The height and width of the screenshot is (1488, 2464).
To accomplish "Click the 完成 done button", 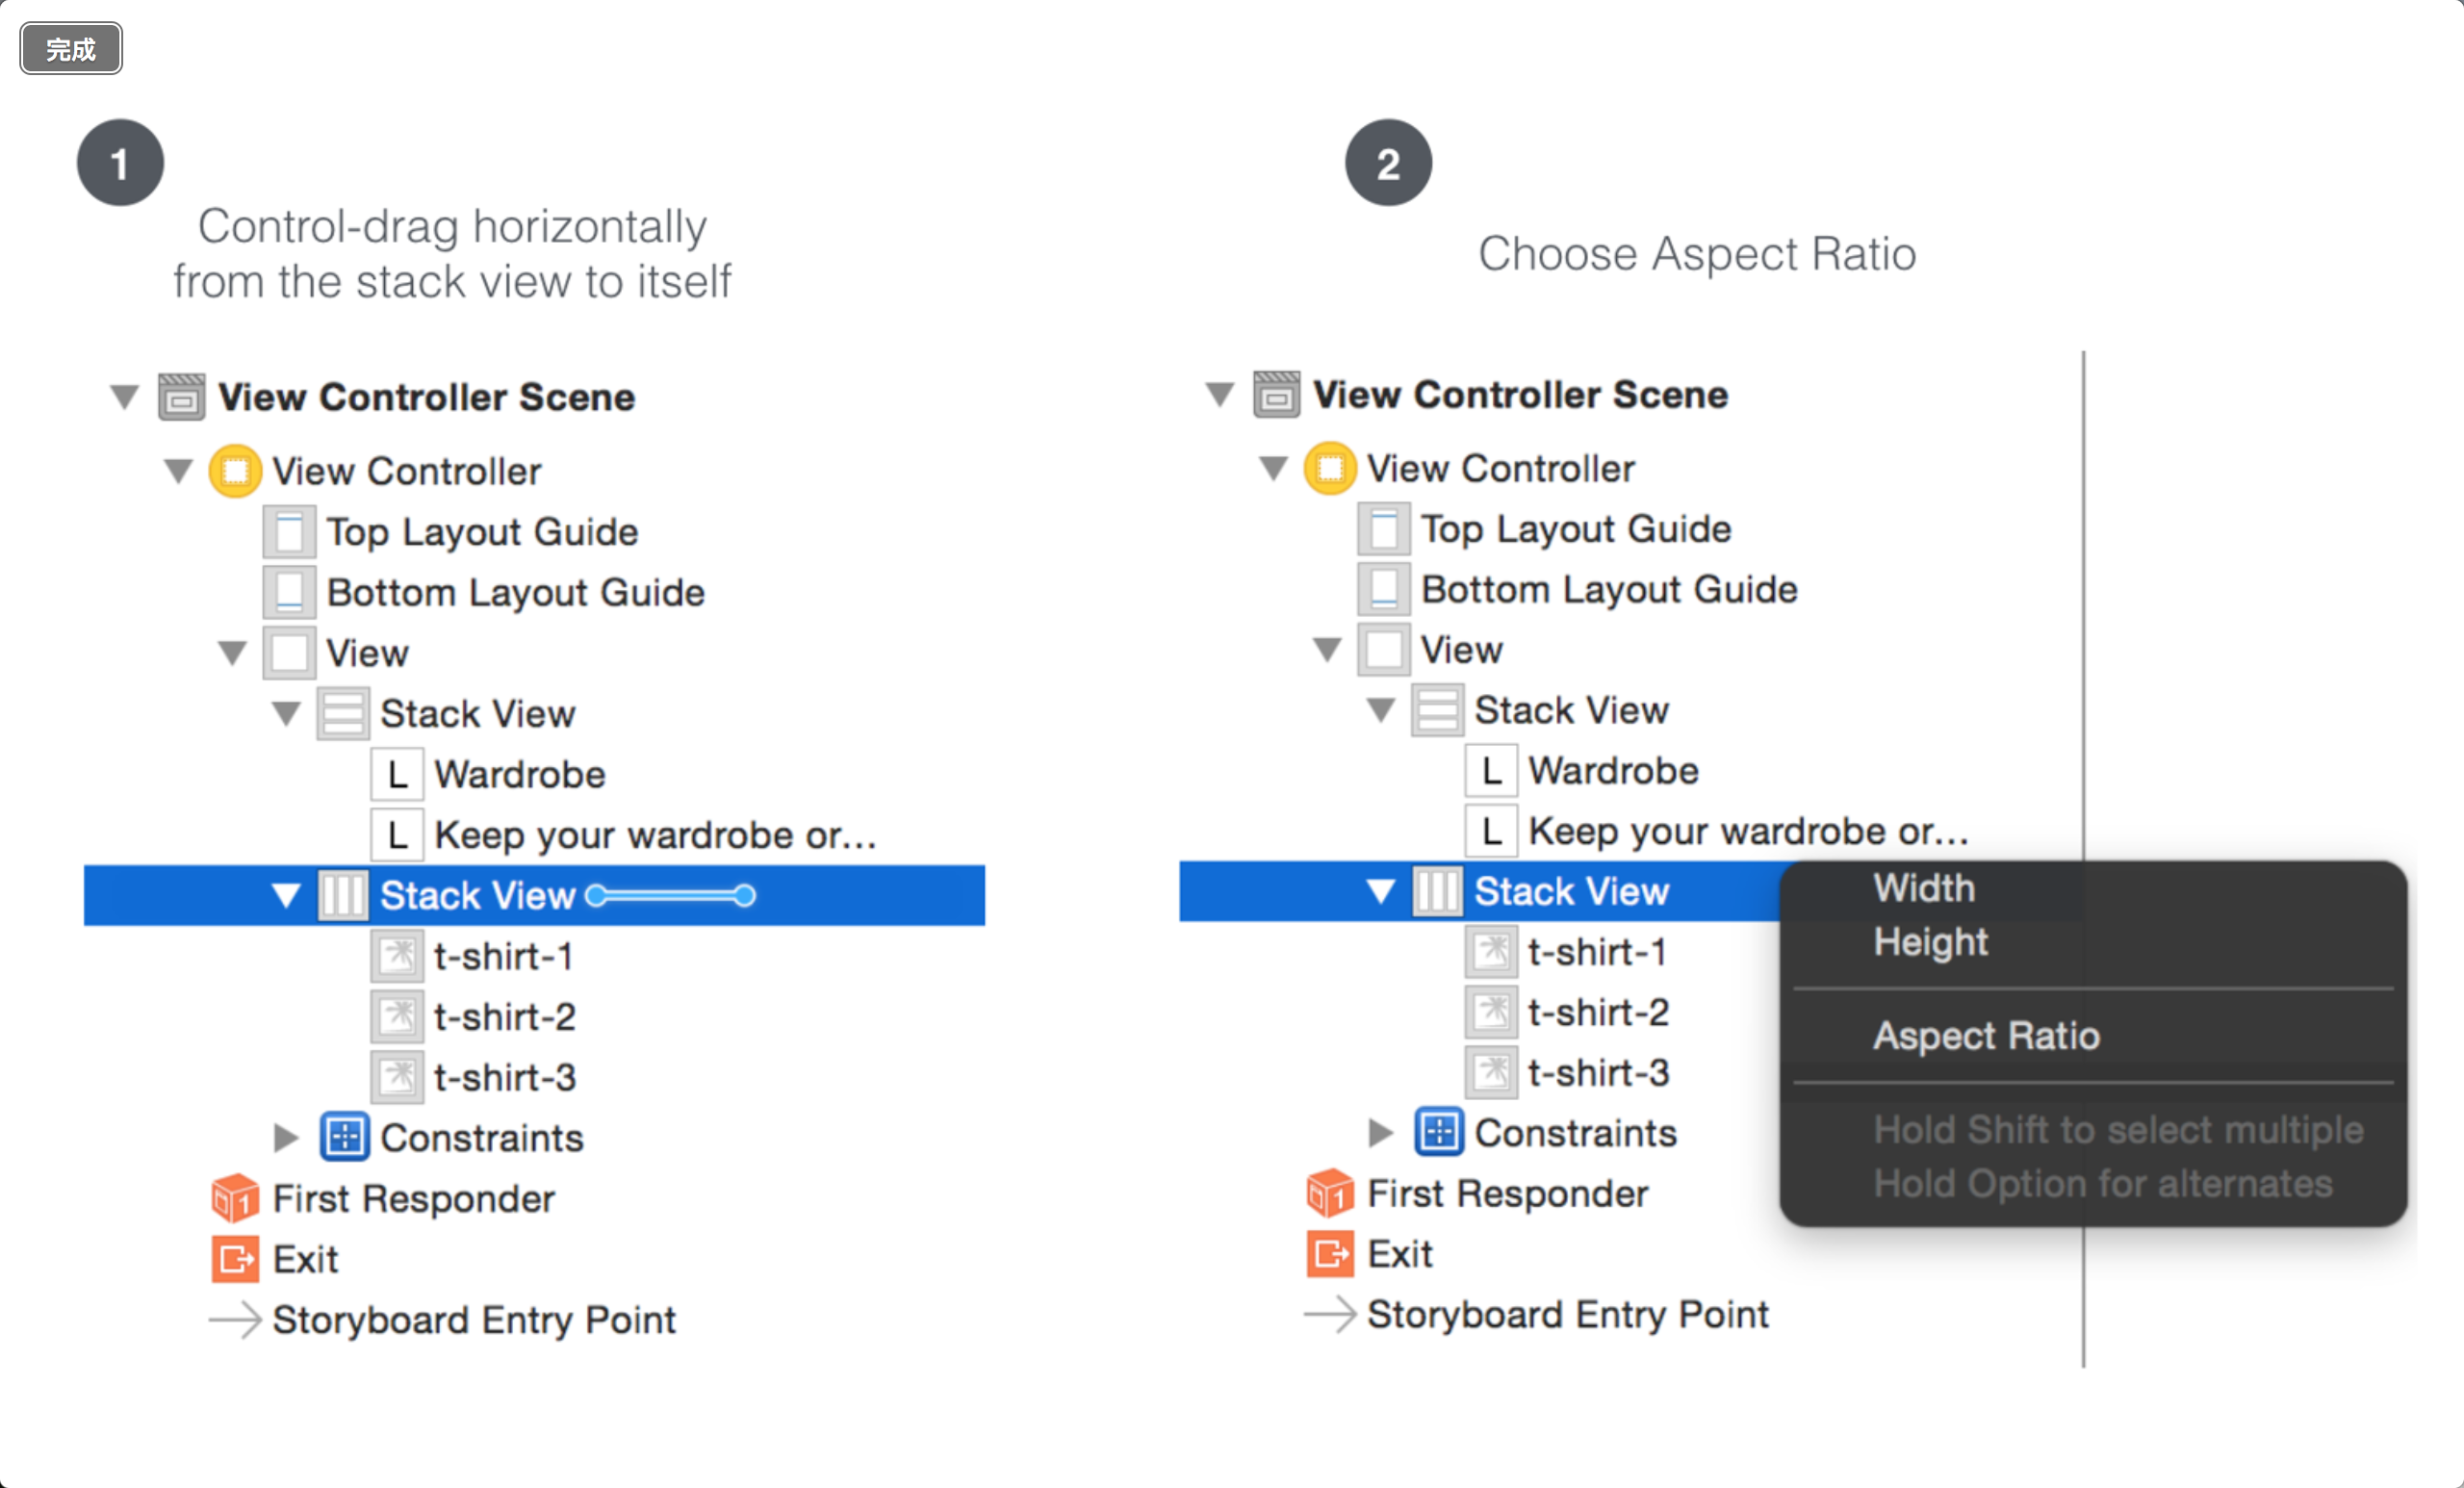I will tap(71, 48).
